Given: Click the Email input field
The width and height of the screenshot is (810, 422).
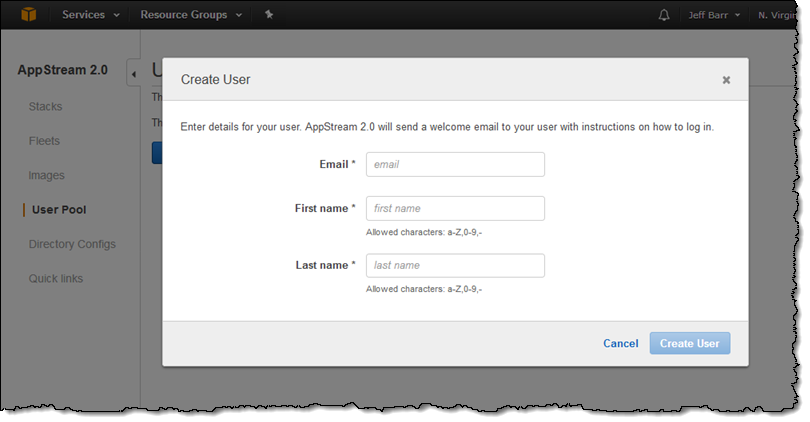Looking at the screenshot, I should click(455, 164).
